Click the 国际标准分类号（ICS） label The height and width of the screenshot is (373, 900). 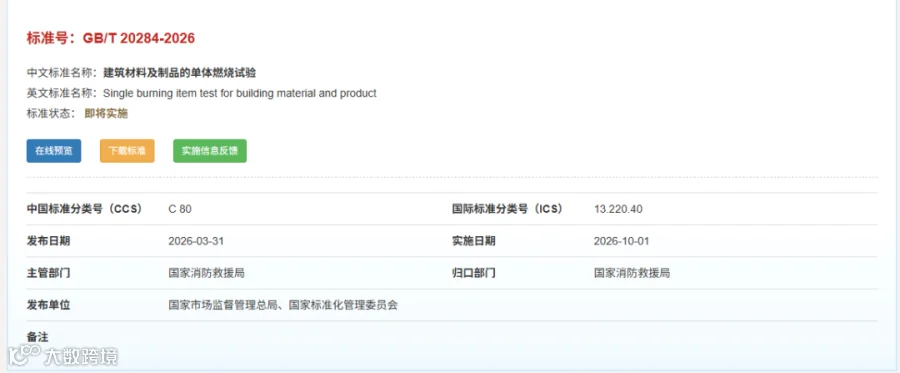click(x=507, y=209)
